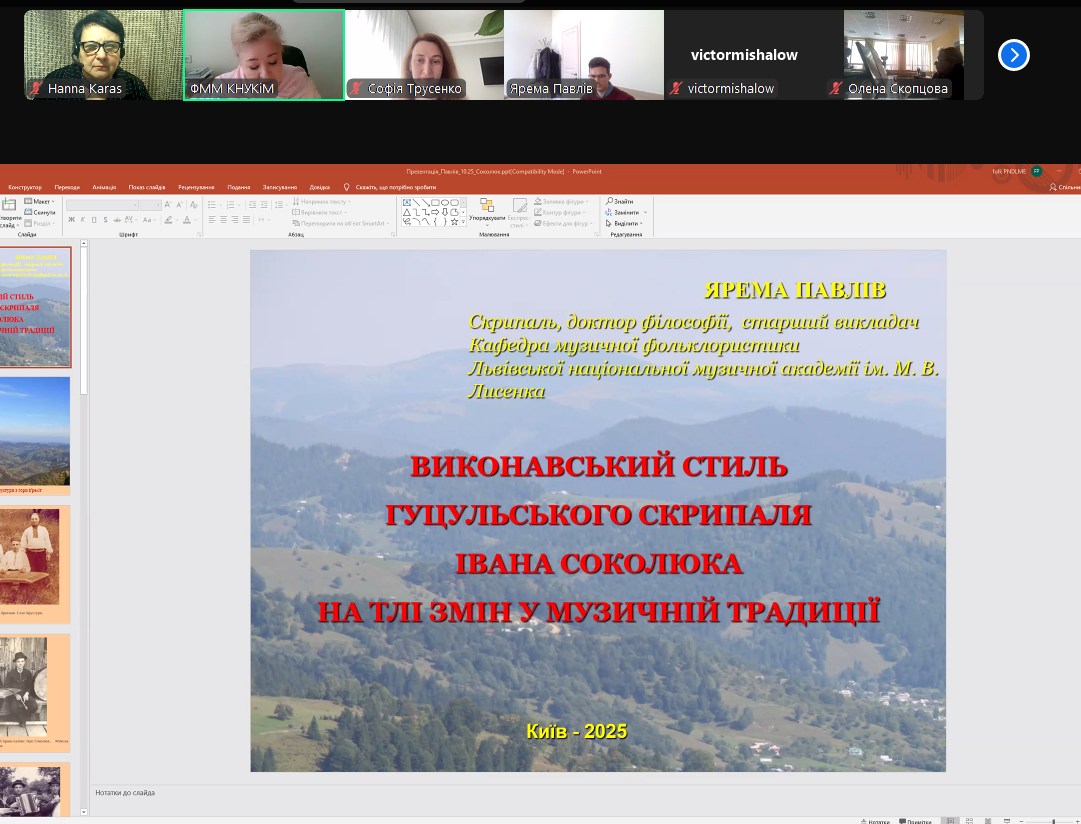Screen dimensions: 1081x824
Task: Open the Записування ribbon tab
Action: [279, 187]
